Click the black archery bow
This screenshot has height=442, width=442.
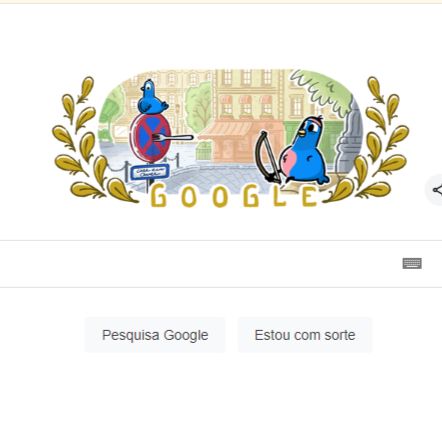coord(267,158)
